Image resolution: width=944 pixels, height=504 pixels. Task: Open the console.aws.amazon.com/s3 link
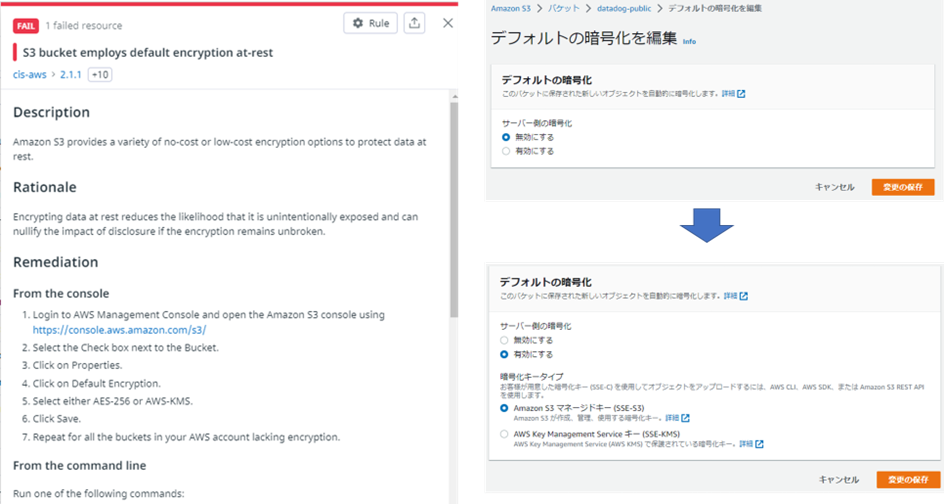click(x=119, y=330)
